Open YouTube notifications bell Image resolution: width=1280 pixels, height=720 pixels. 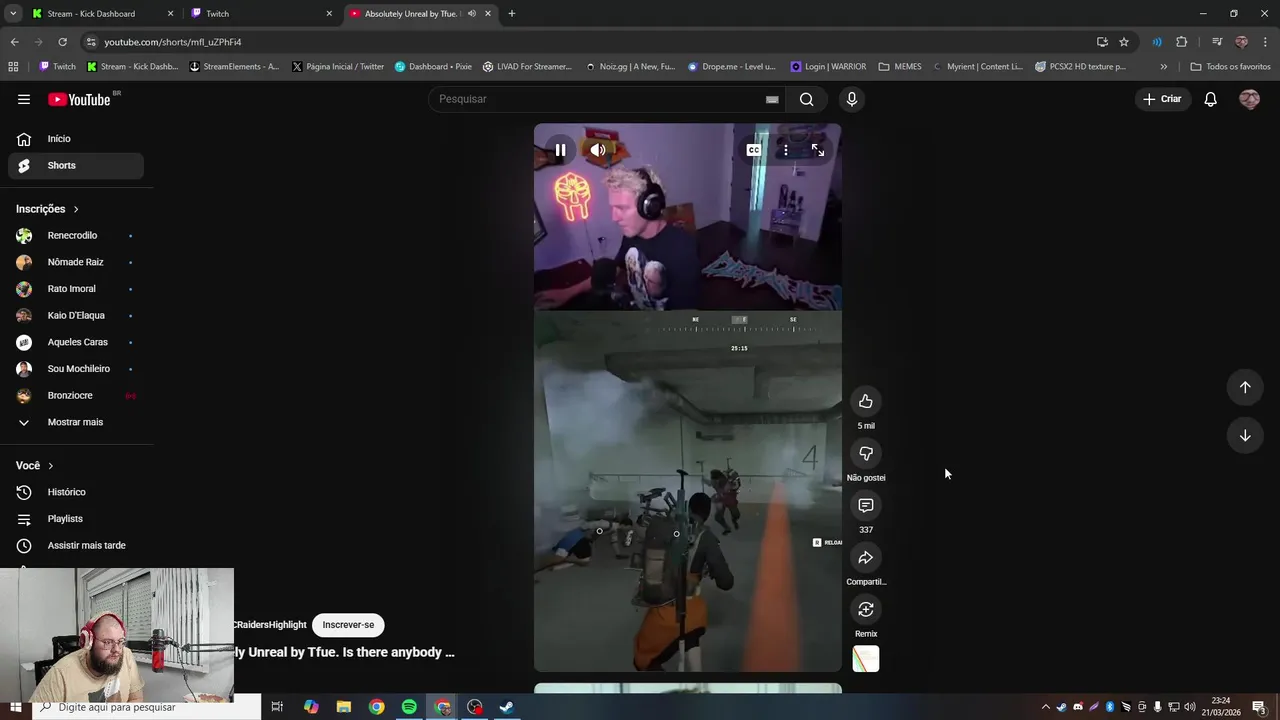1210,99
